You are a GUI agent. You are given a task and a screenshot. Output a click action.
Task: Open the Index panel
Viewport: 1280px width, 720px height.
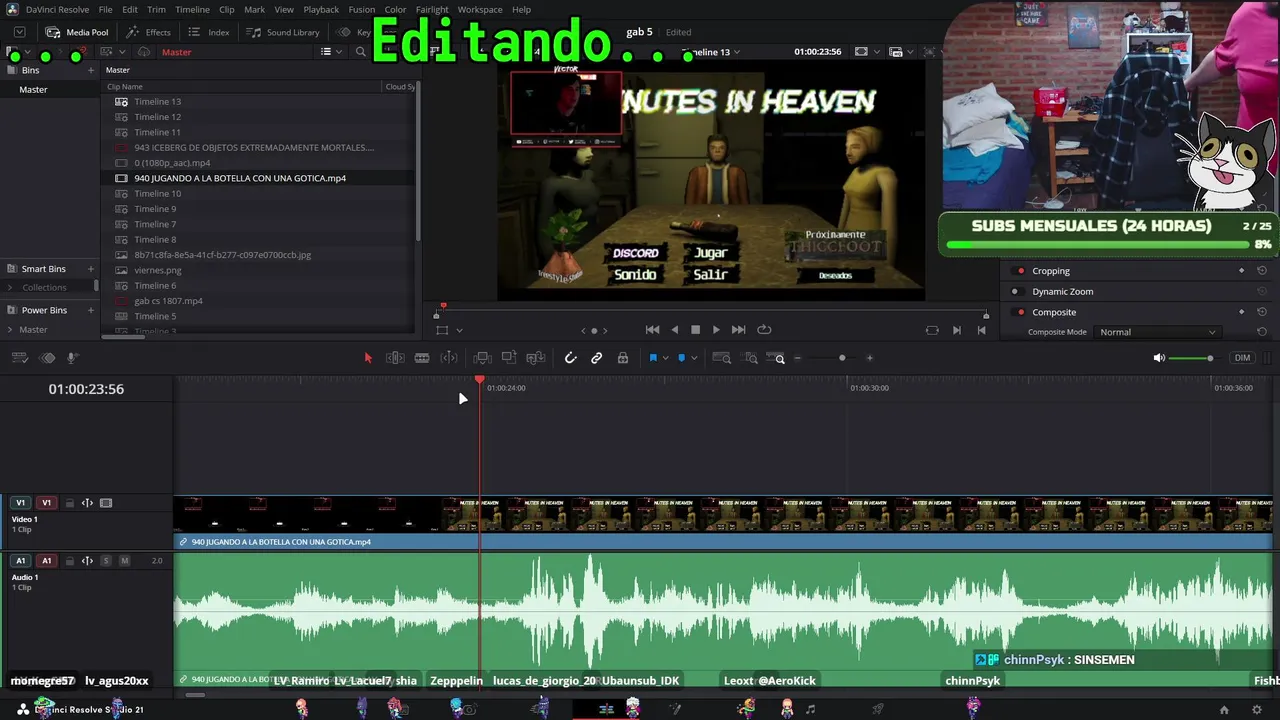pos(209,32)
